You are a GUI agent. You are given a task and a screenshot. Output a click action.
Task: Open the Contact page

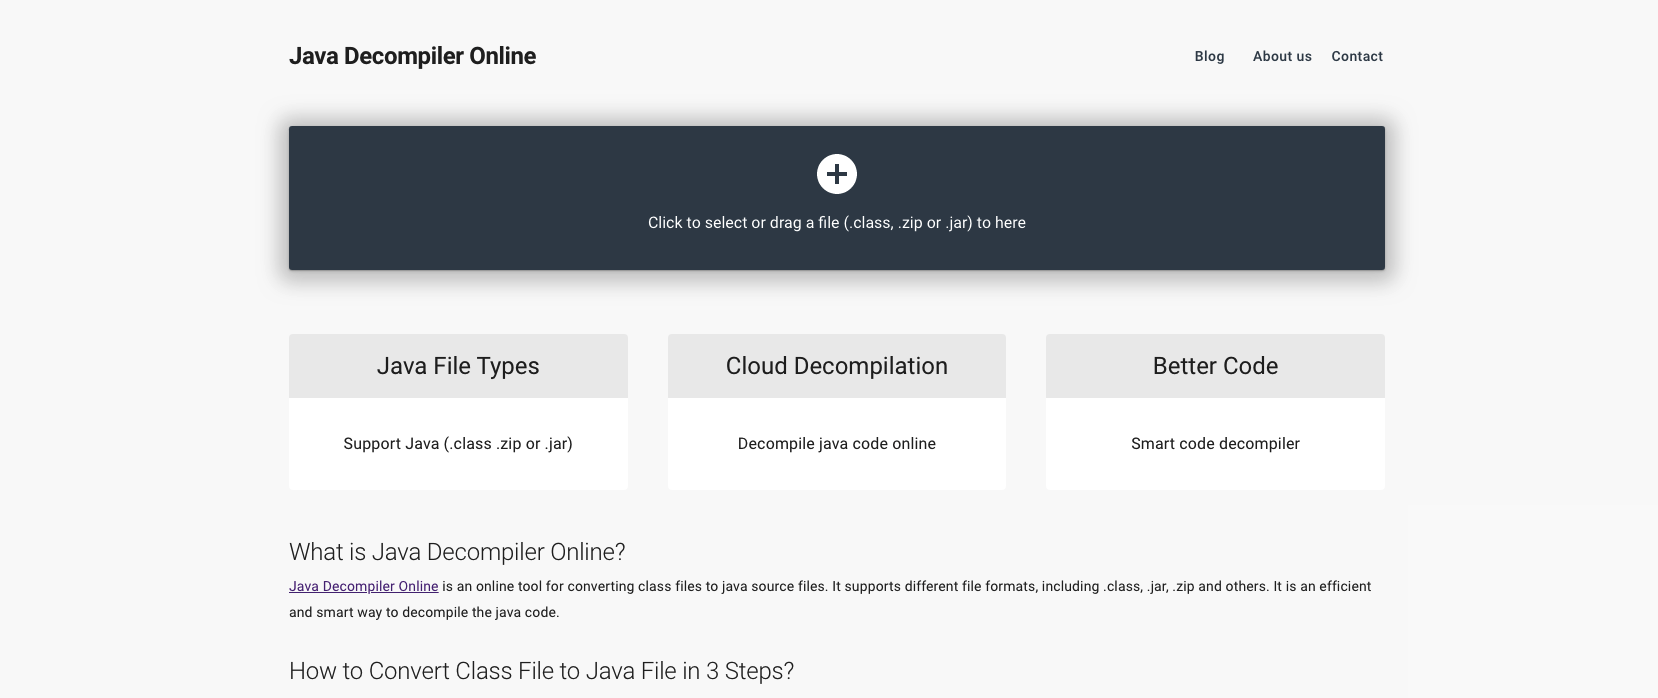(x=1357, y=56)
